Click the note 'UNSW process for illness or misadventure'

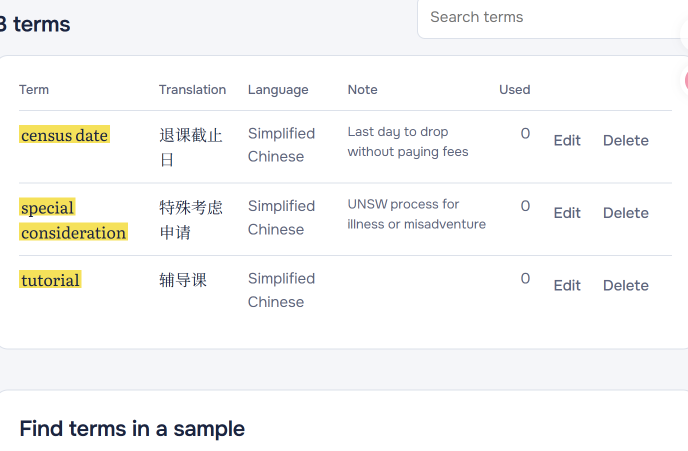coord(416,214)
